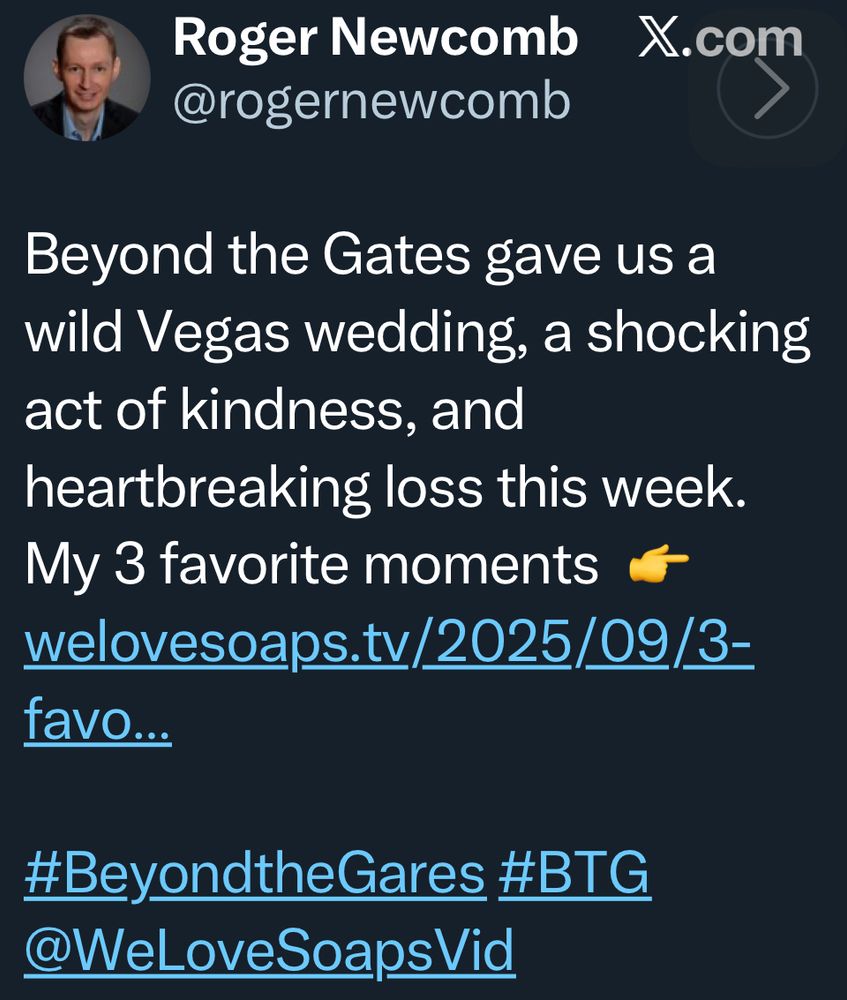
Task: Click the words "gave us a"
Action: tap(600, 257)
